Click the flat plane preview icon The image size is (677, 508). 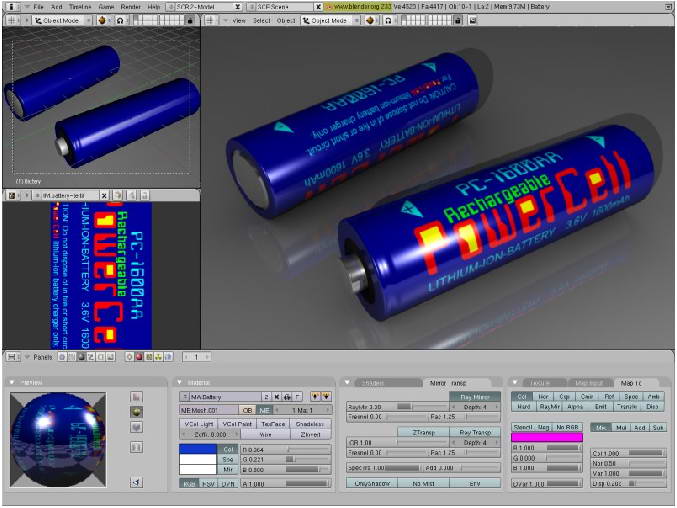point(136,396)
